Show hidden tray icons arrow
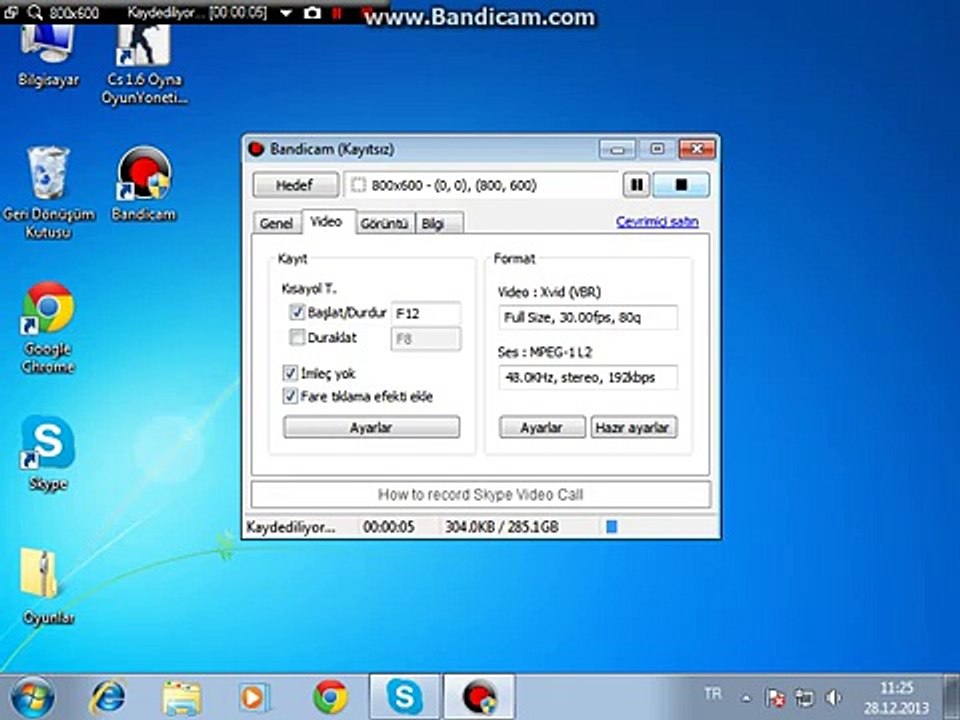 (x=746, y=697)
